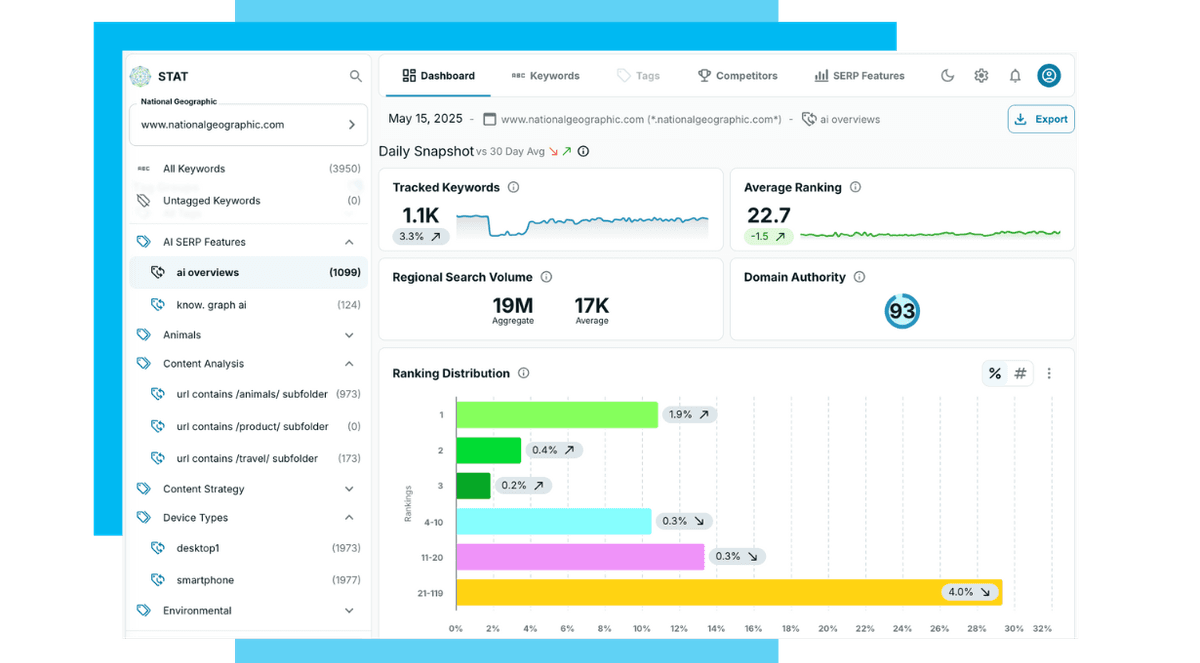Open the www.nationalgeographic.com site selector
Image resolution: width=1200 pixels, height=663 pixels.
click(248, 125)
